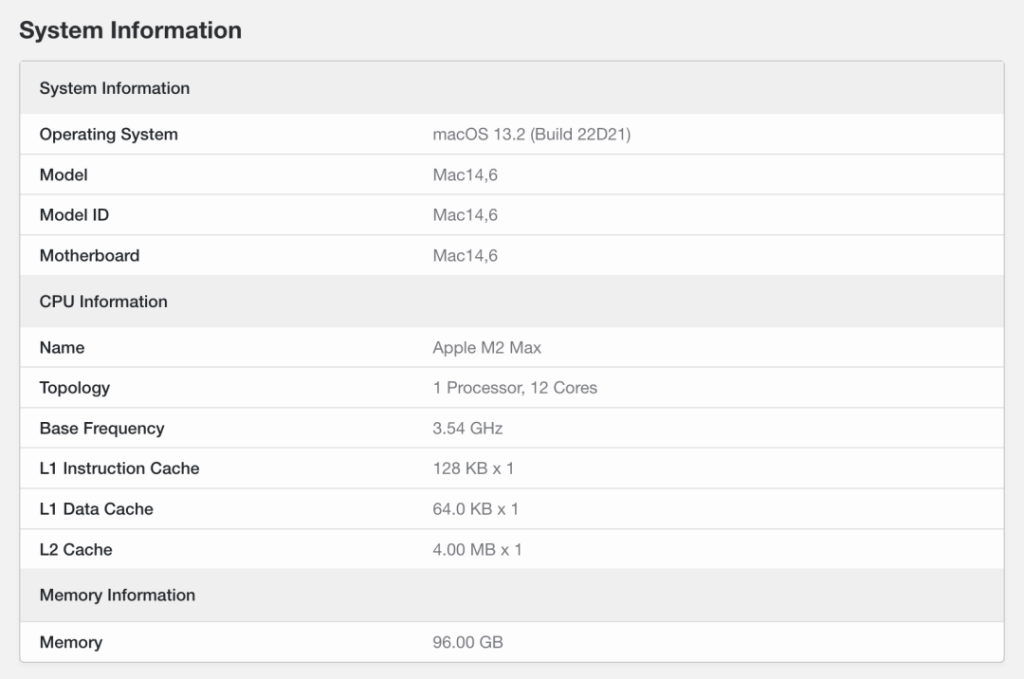Select the 1 Processor, 12 Cores value
The height and width of the screenshot is (679, 1024).
[x=514, y=388]
